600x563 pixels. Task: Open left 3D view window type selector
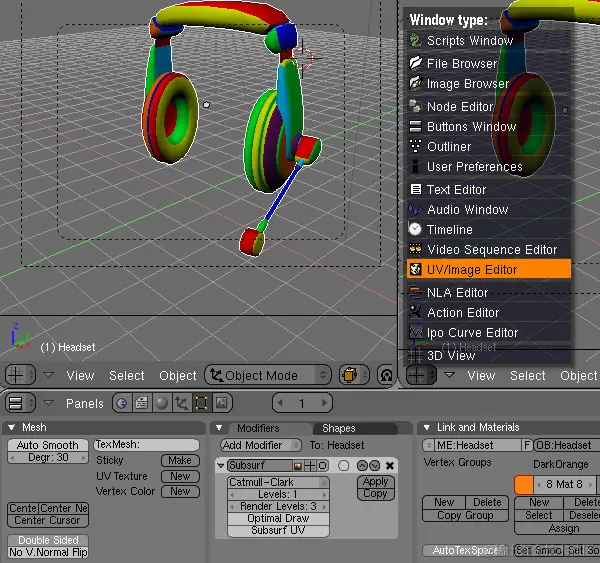[20, 375]
